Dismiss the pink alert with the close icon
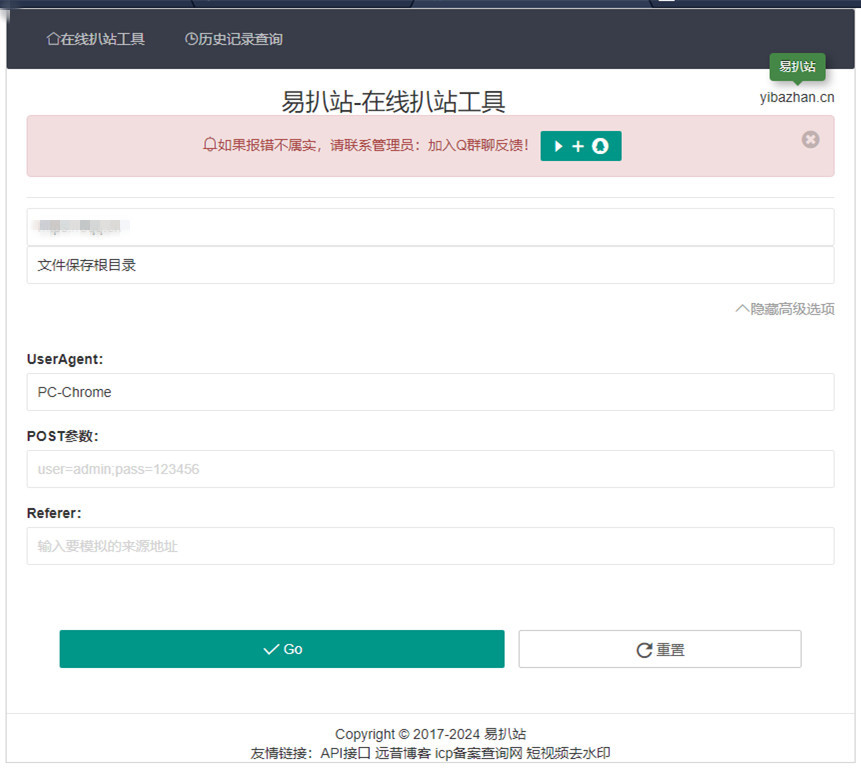 click(810, 139)
